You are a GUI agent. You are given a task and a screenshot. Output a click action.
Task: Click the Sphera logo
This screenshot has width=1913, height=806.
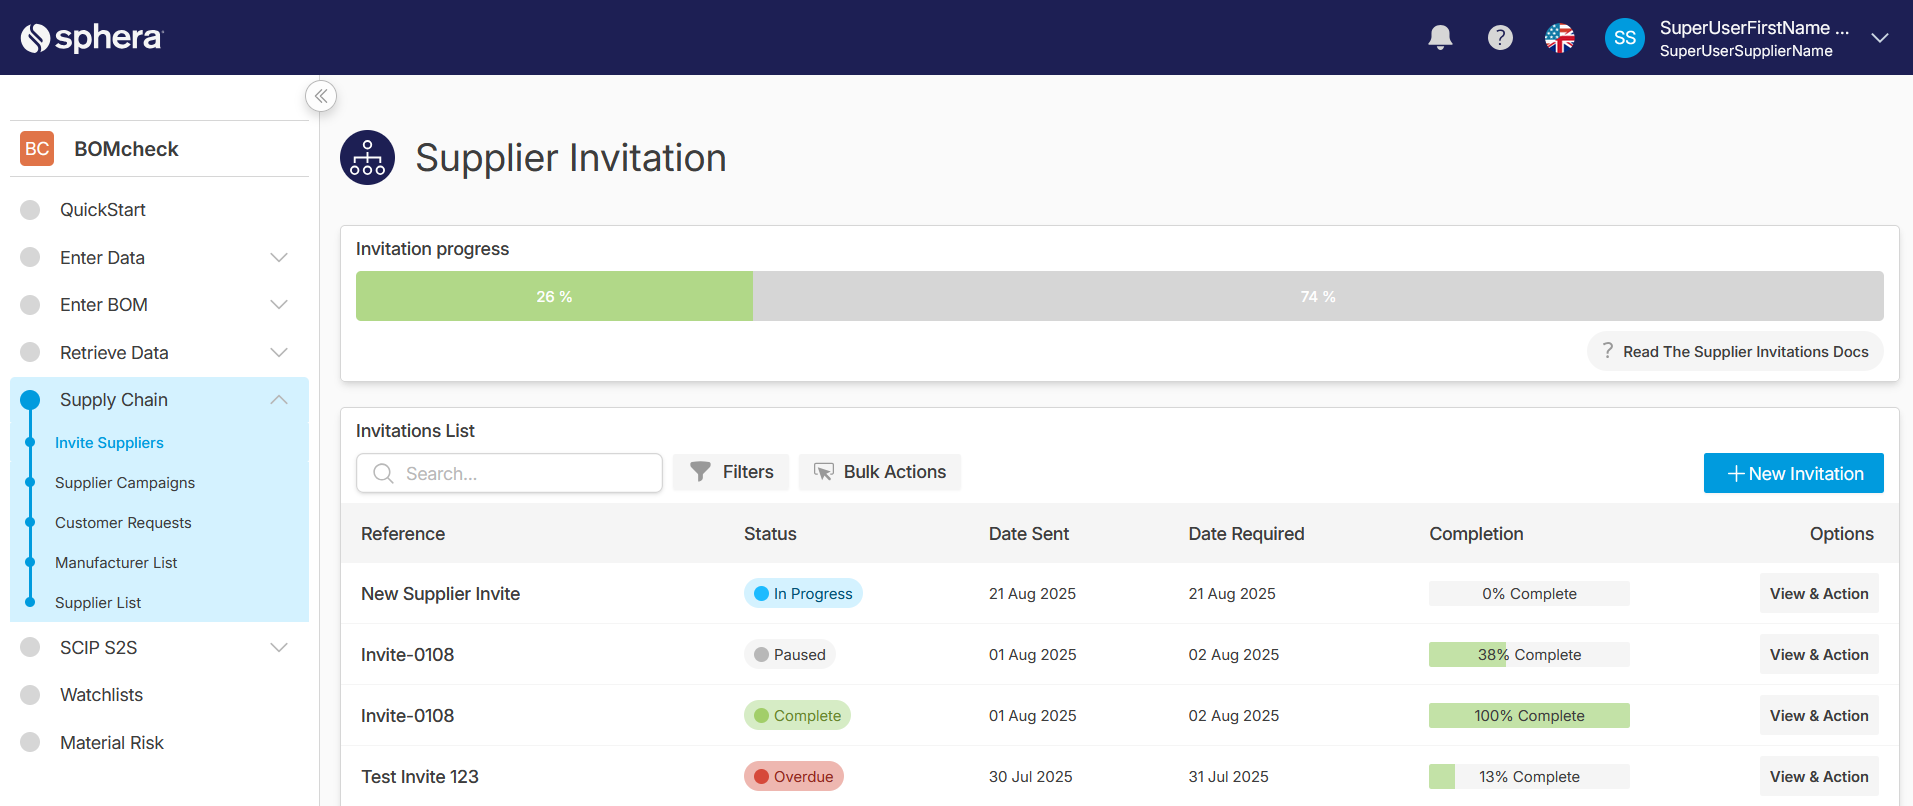click(x=92, y=38)
